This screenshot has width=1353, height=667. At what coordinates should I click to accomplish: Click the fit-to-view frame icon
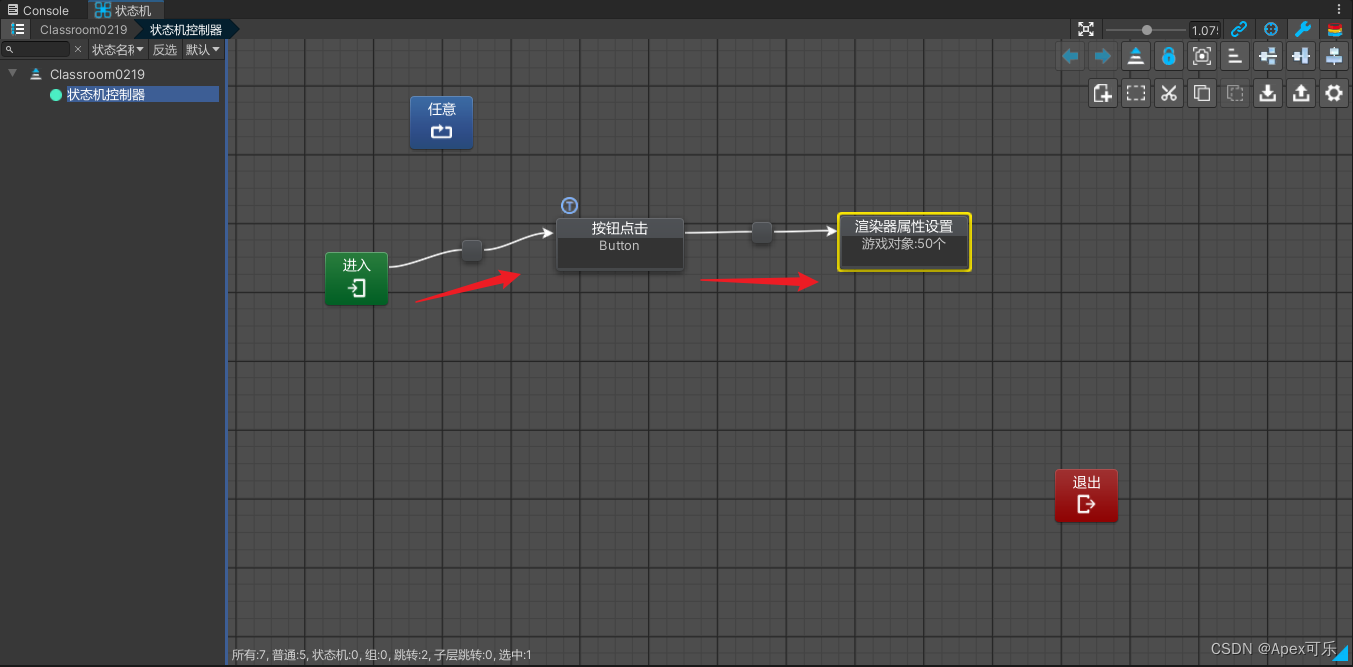(1086, 29)
